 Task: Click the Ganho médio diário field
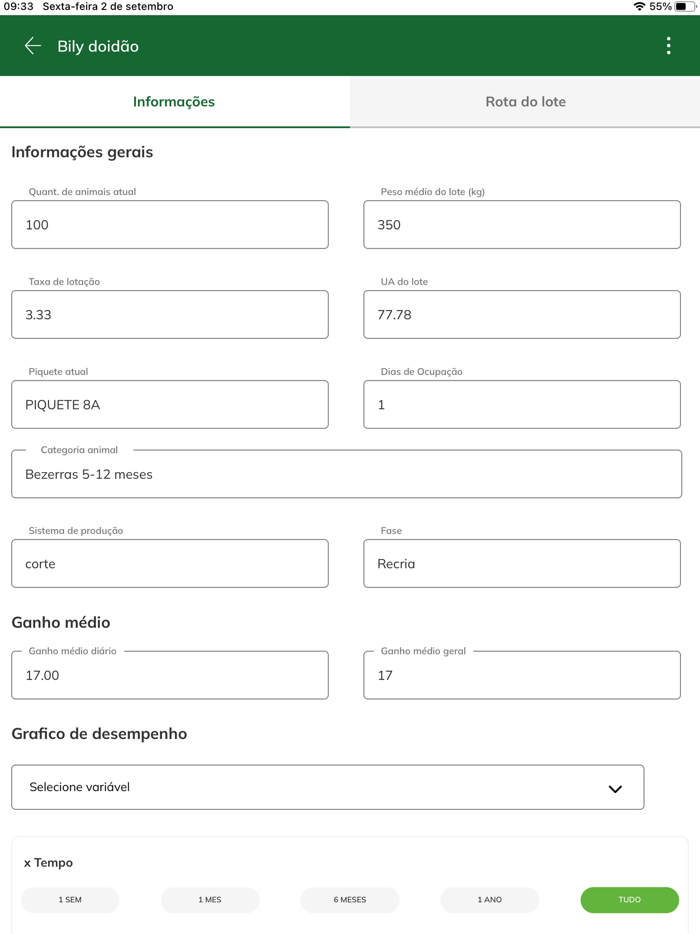tap(170, 675)
